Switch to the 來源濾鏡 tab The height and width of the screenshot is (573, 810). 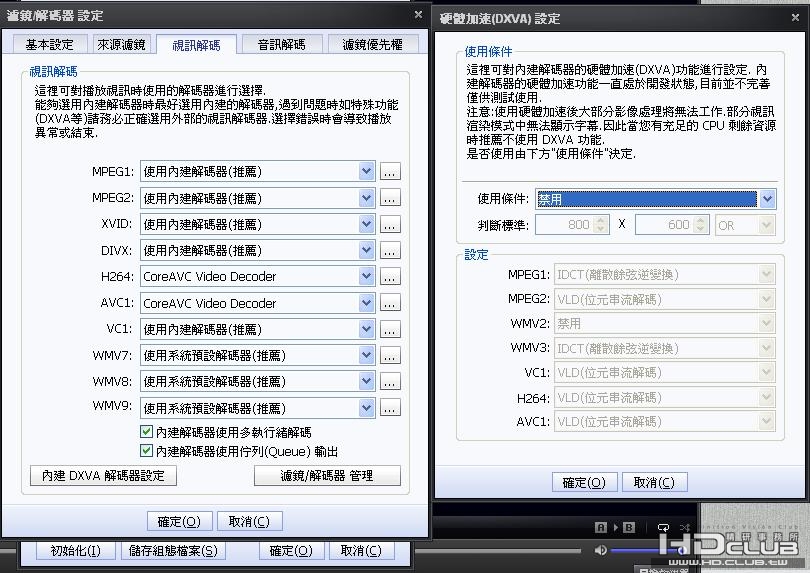pyautogui.click(x=121, y=44)
